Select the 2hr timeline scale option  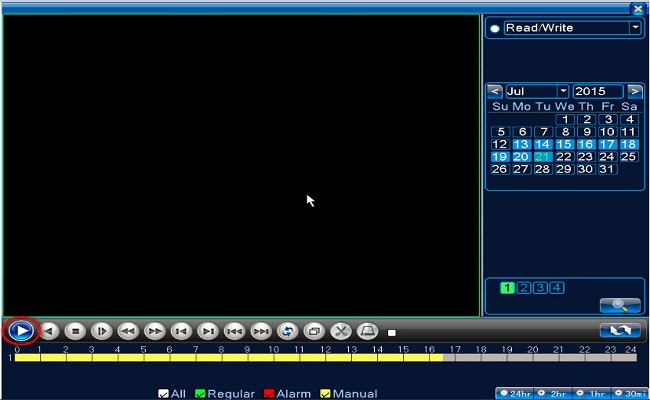click(x=554, y=394)
